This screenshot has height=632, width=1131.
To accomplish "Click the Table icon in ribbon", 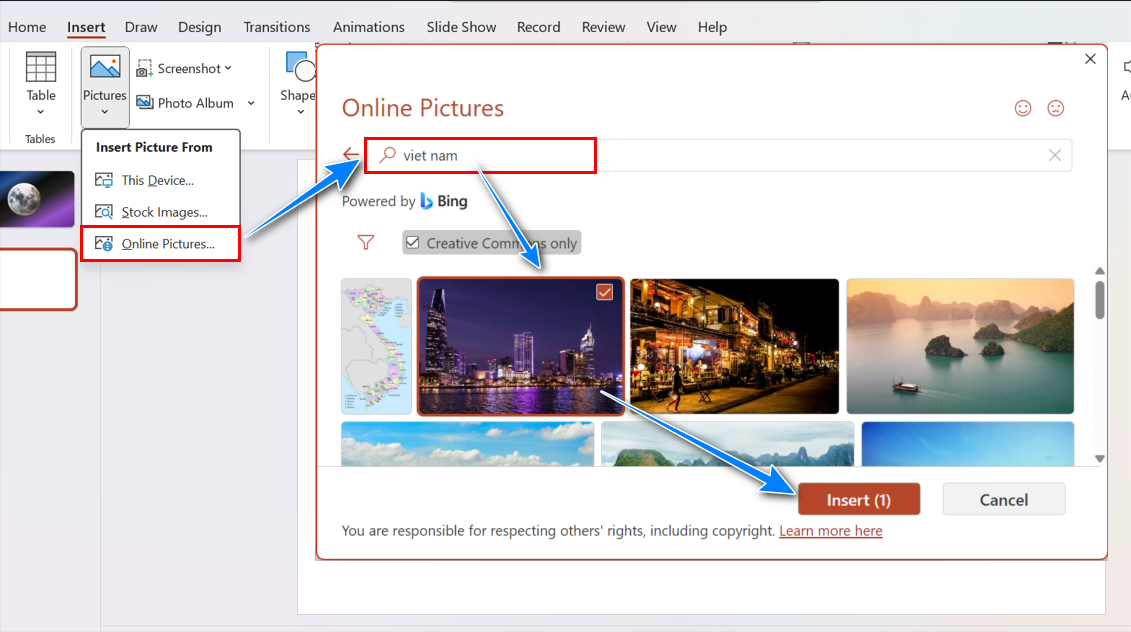I will (x=41, y=68).
